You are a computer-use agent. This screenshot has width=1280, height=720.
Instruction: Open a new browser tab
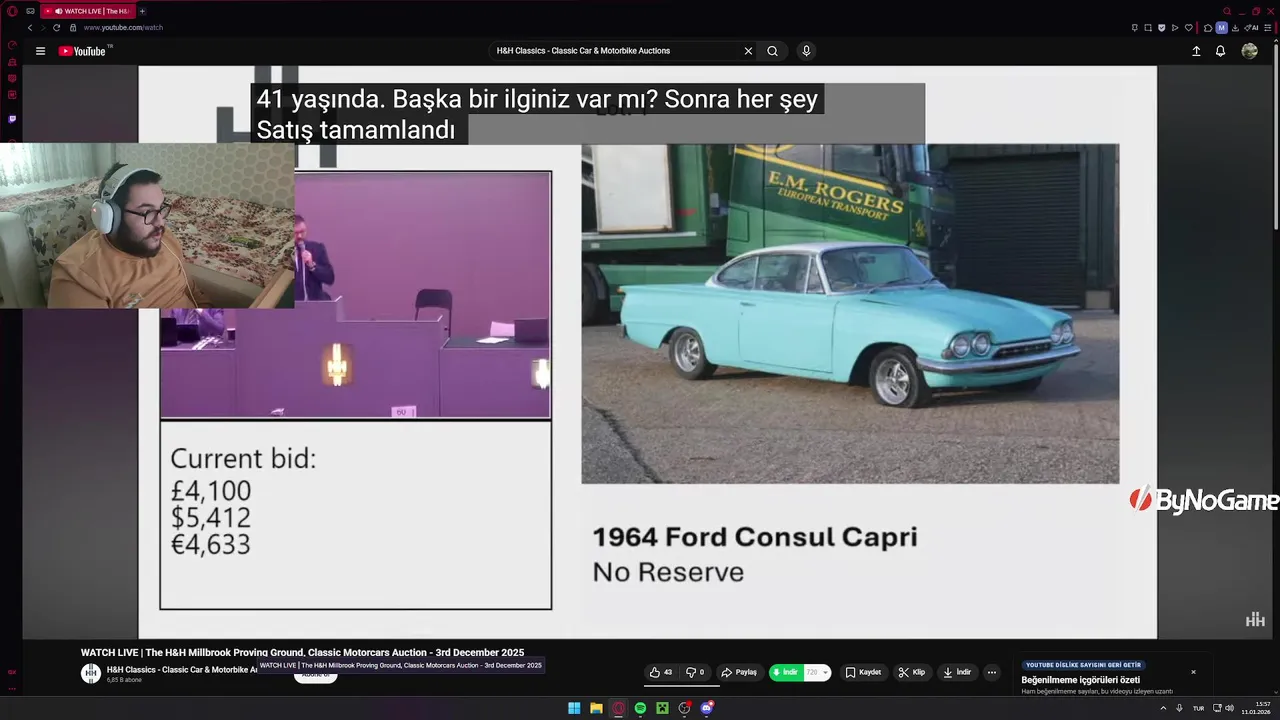pos(142,11)
